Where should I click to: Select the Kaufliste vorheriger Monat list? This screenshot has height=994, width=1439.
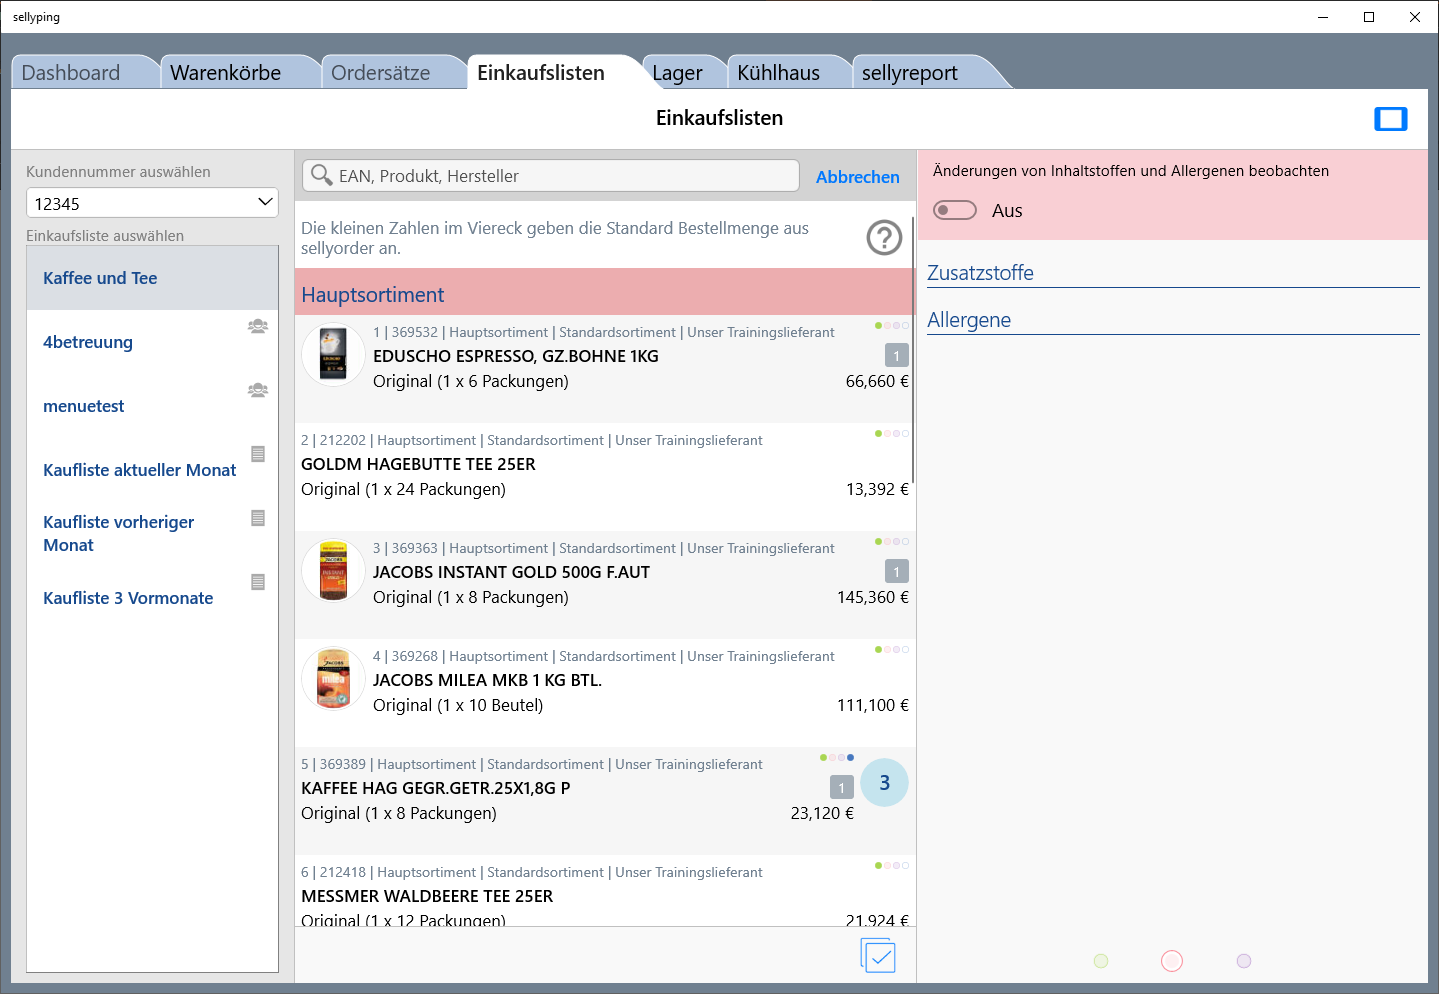point(118,533)
